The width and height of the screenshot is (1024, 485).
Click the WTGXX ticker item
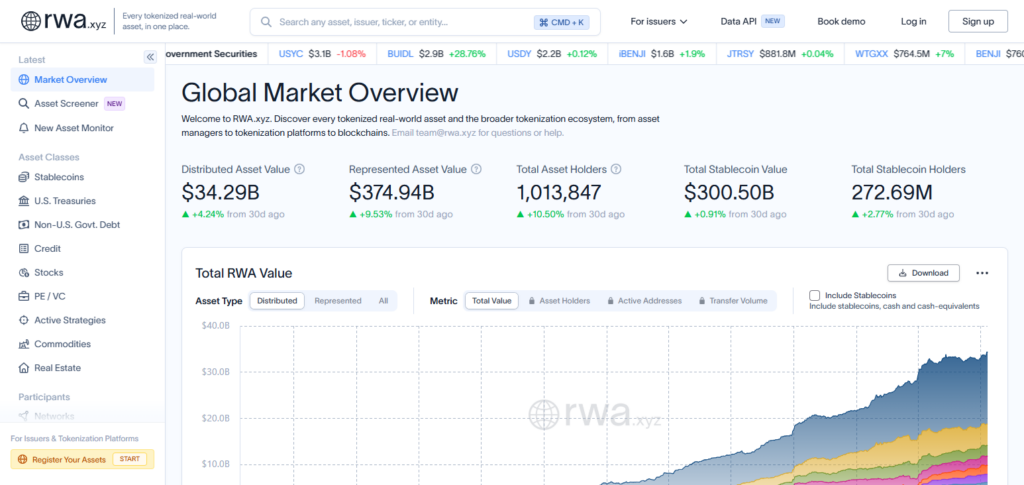904,54
